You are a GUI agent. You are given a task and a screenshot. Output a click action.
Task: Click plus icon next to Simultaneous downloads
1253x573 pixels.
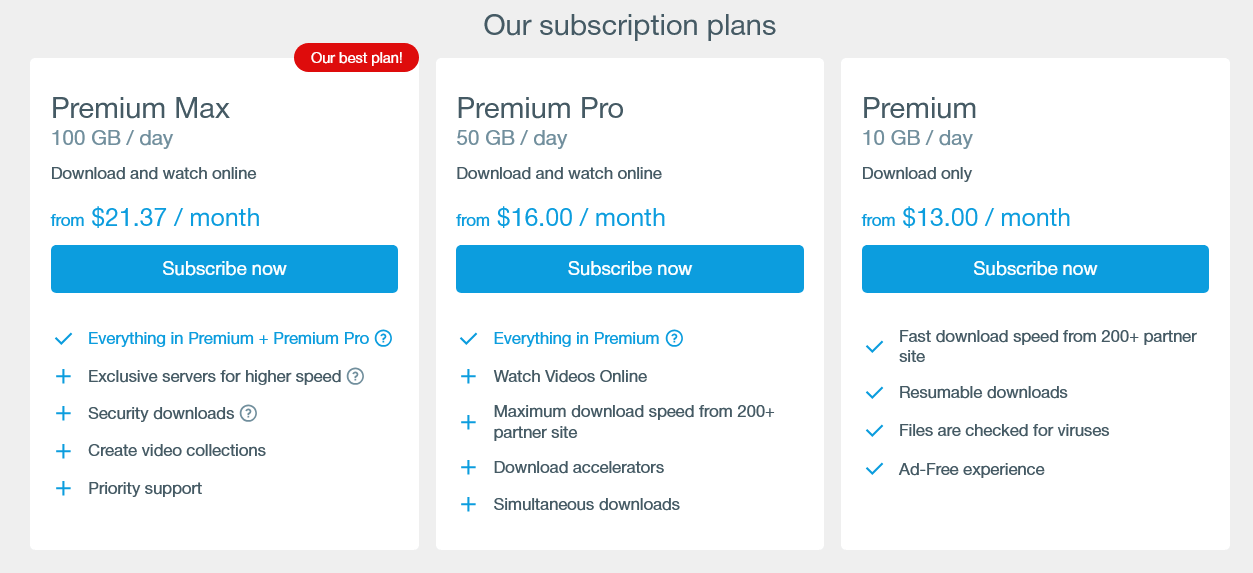(x=468, y=505)
